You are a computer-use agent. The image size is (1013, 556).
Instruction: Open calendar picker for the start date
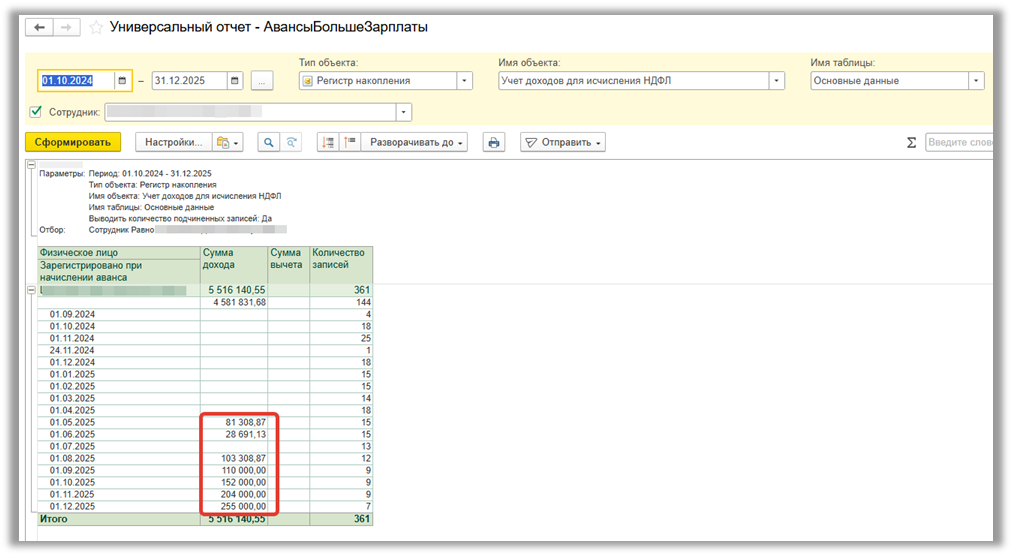pyautogui.click(x=122, y=81)
